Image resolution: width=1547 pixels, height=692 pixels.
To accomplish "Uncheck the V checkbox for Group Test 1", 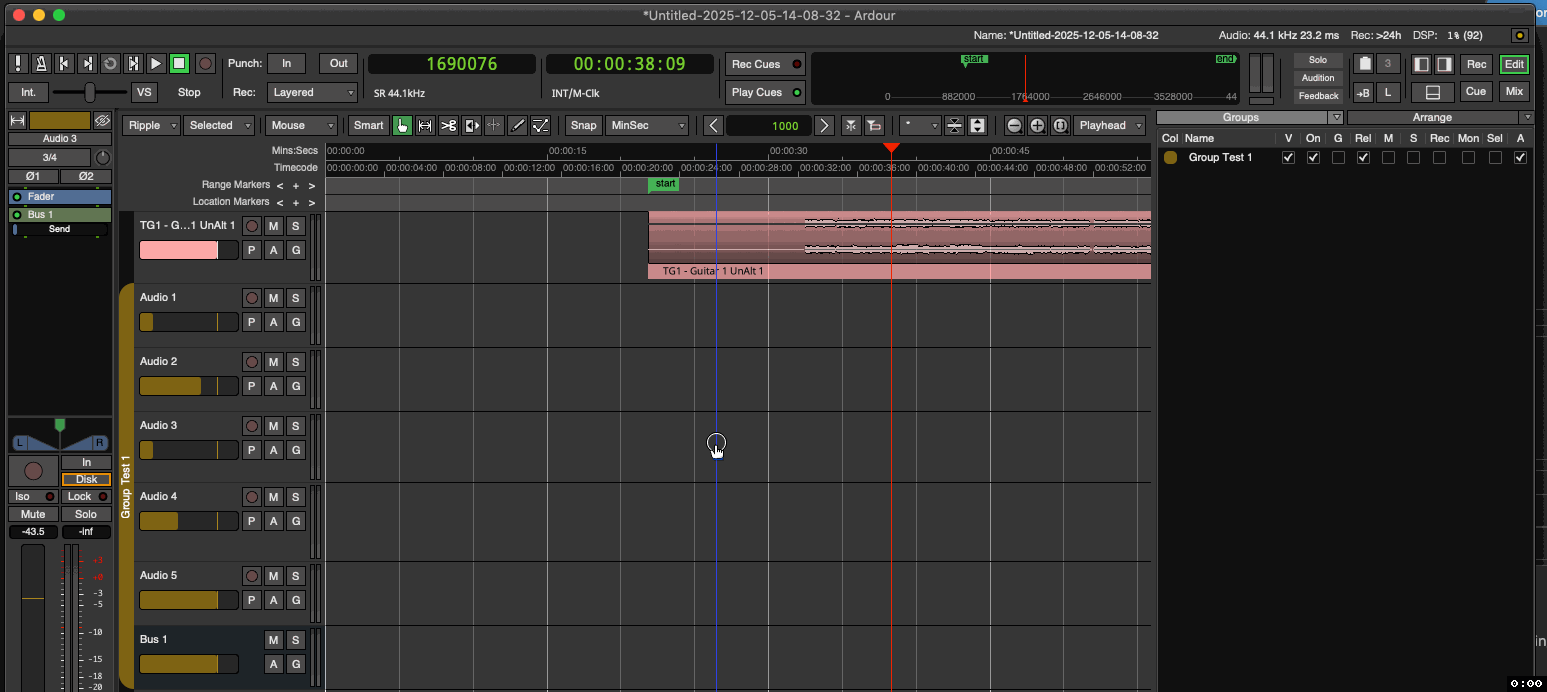I will (x=1288, y=158).
